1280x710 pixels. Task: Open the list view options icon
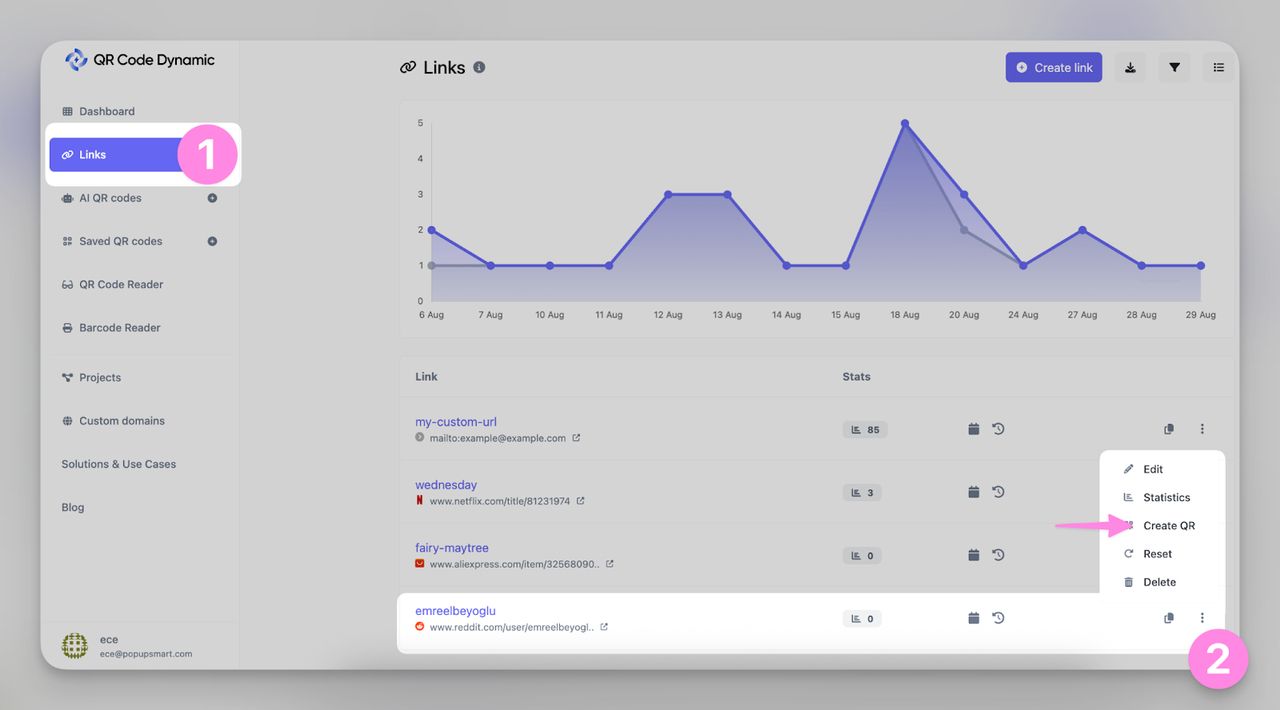pos(1218,68)
